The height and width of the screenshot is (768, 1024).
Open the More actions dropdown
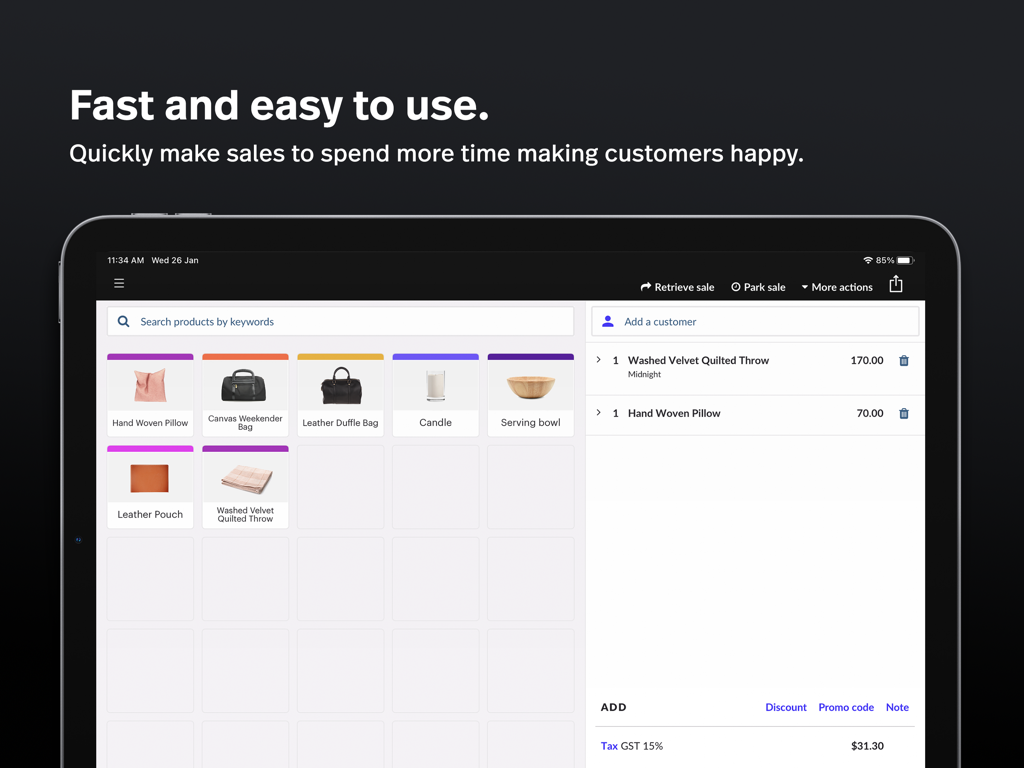coord(837,287)
